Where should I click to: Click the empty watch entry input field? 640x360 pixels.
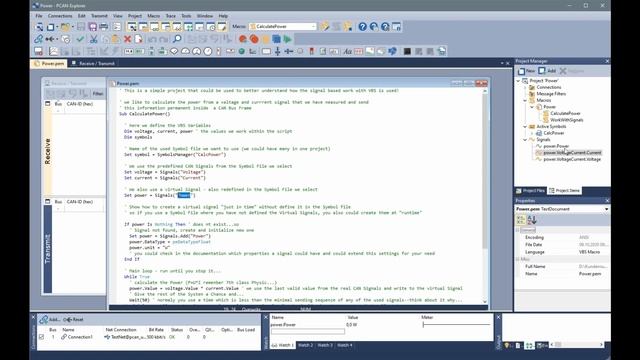click(308, 332)
